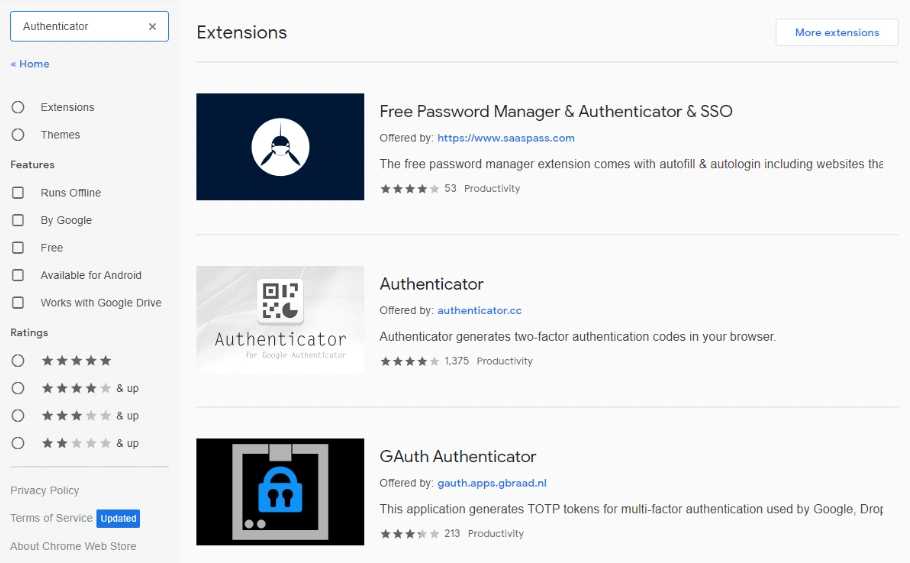Image resolution: width=910 pixels, height=563 pixels.
Task: Check the Free feature filter
Action: 18,248
